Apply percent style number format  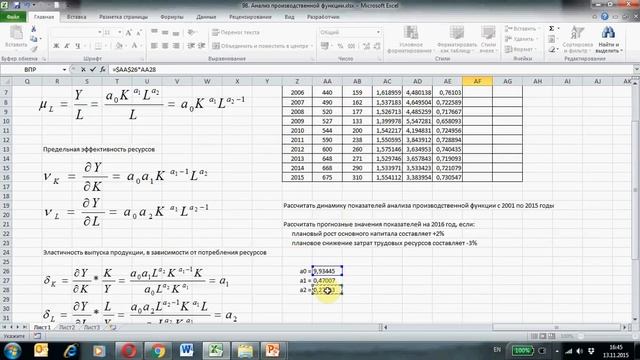point(340,46)
